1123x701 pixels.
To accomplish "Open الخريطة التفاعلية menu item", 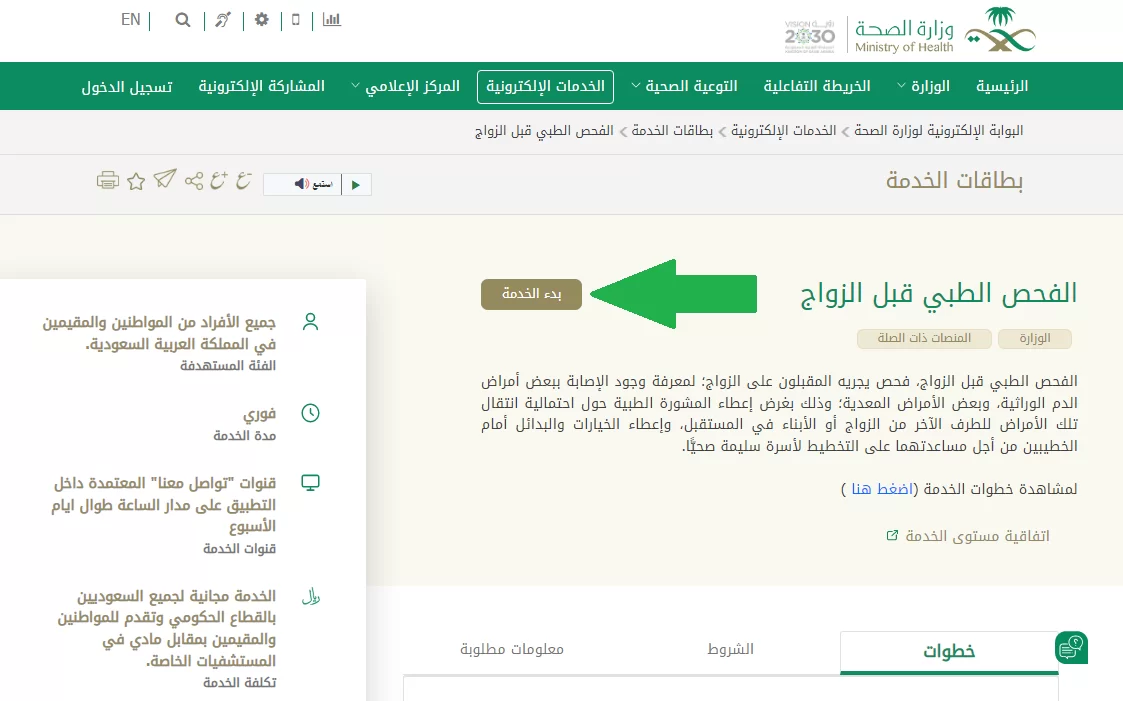I will tap(816, 86).
